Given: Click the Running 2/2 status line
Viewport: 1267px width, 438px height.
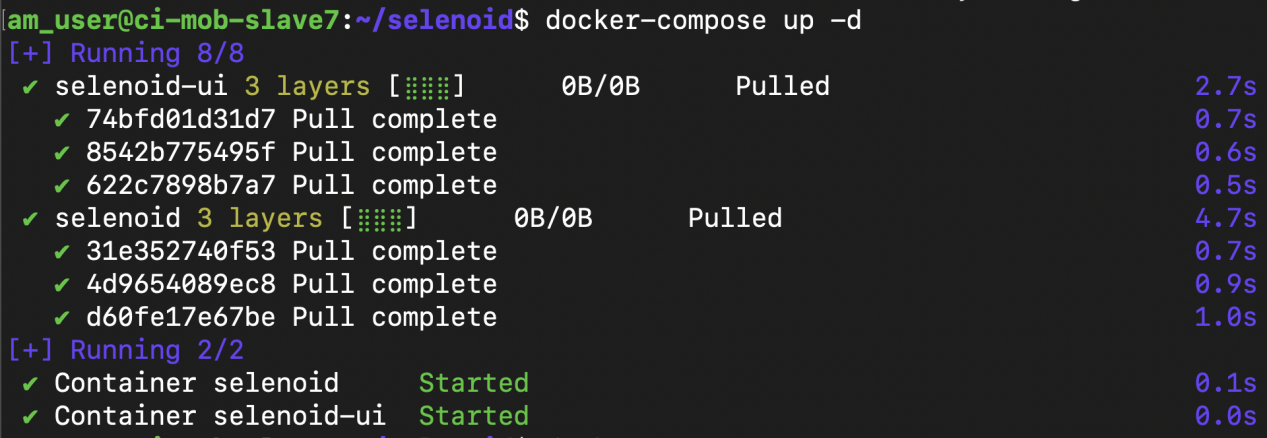Looking at the screenshot, I should [126, 351].
